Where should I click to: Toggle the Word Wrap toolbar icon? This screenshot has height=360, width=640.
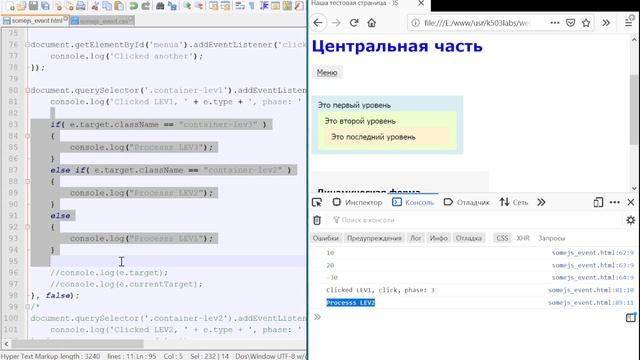(x=240, y=6)
